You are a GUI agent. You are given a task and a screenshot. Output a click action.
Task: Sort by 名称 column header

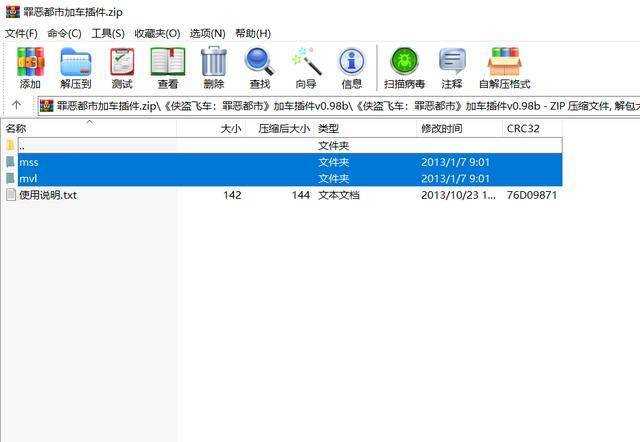pyautogui.click(x=90, y=129)
